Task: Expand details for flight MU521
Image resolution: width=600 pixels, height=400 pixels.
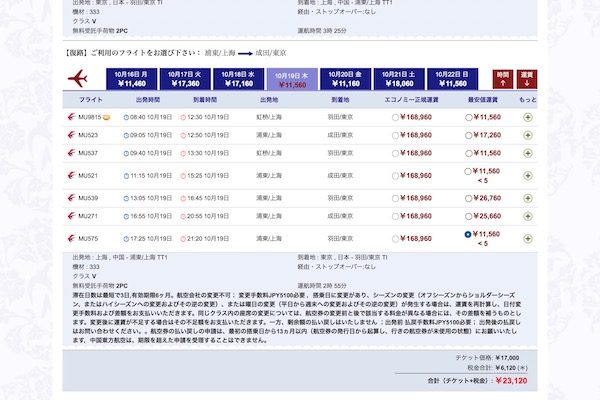Action: pyautogui.click(x=528, y=176)
